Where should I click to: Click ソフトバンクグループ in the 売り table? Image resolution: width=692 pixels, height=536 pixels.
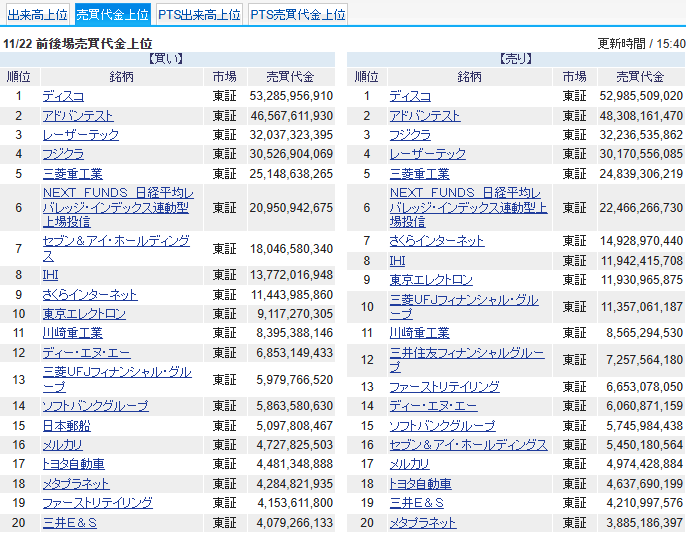[442, 426]
